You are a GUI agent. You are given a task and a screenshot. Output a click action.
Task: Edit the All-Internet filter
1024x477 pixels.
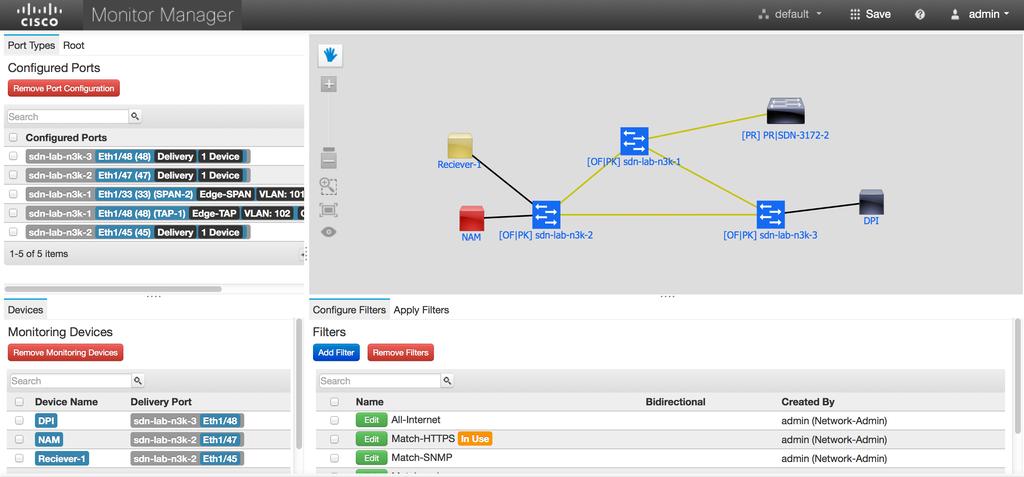point(372,420)
